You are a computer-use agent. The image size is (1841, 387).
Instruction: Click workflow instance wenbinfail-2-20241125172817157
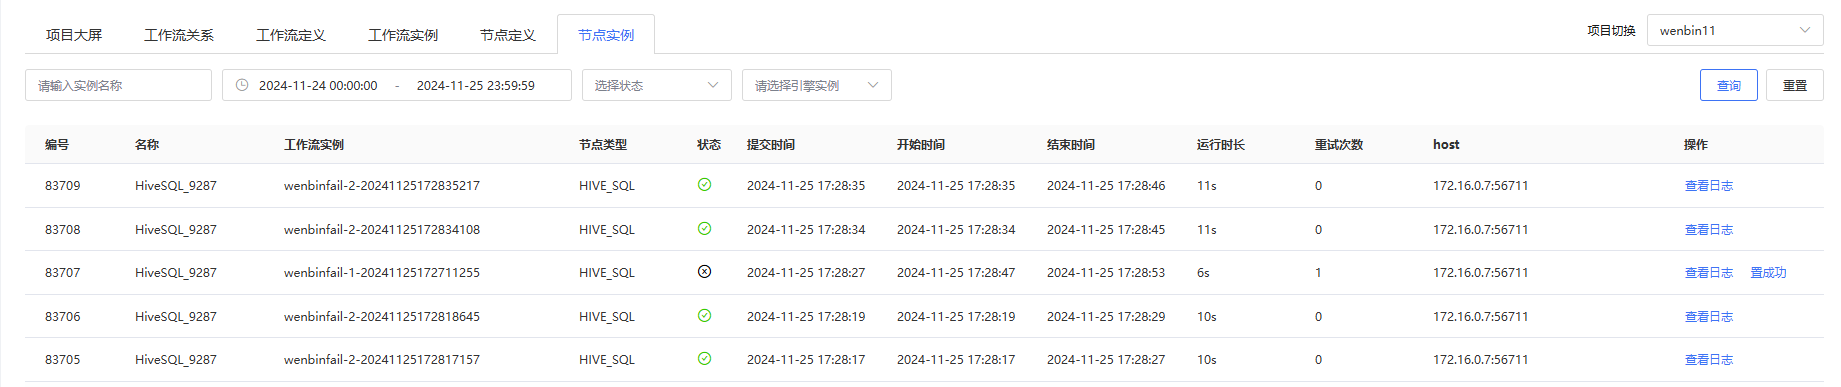point(382,360)
